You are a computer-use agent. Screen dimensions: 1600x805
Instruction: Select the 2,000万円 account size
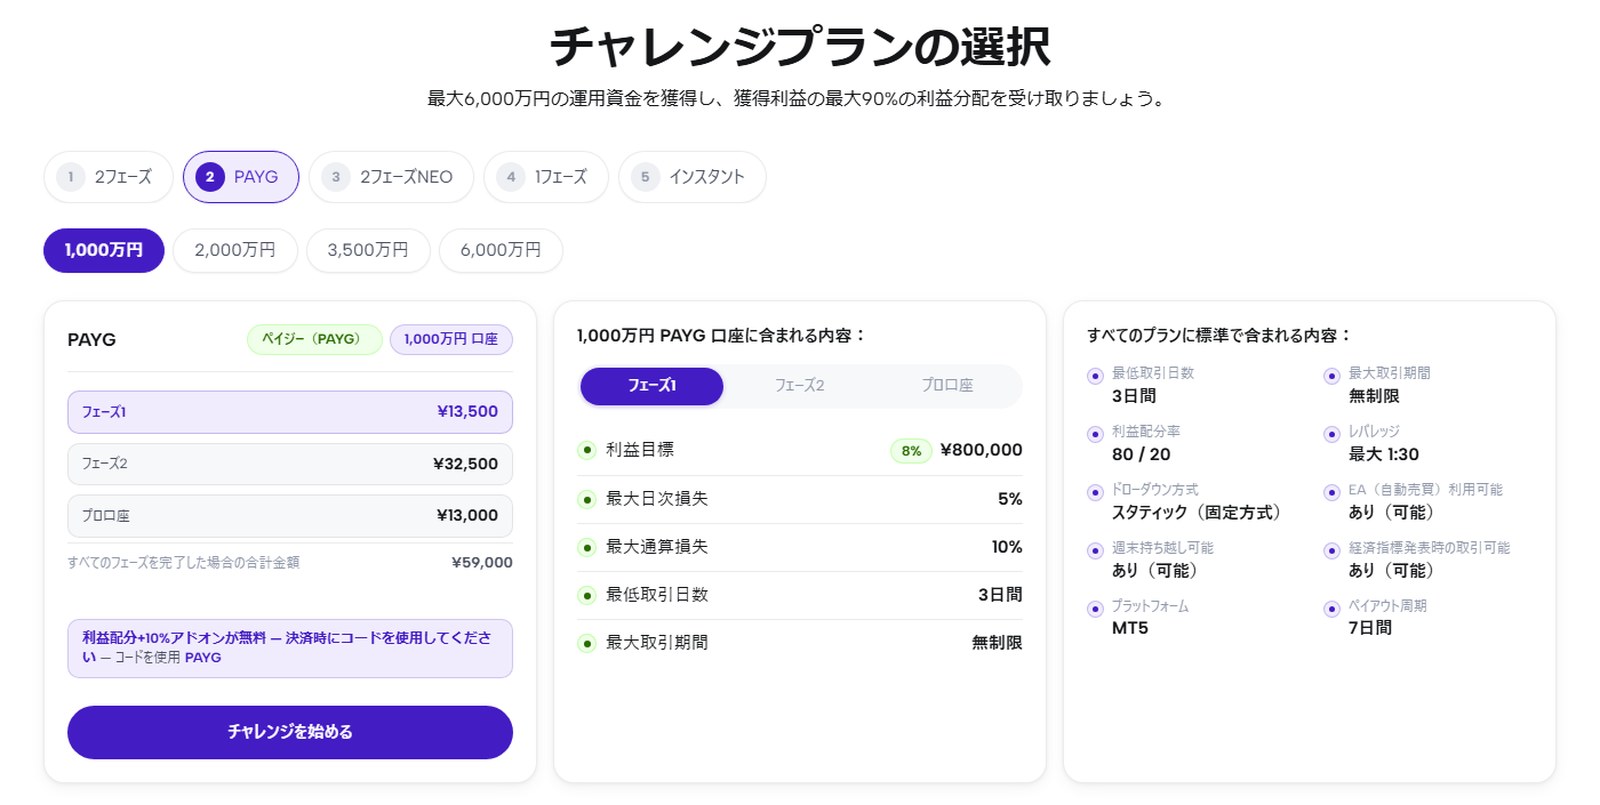(235, 250)
